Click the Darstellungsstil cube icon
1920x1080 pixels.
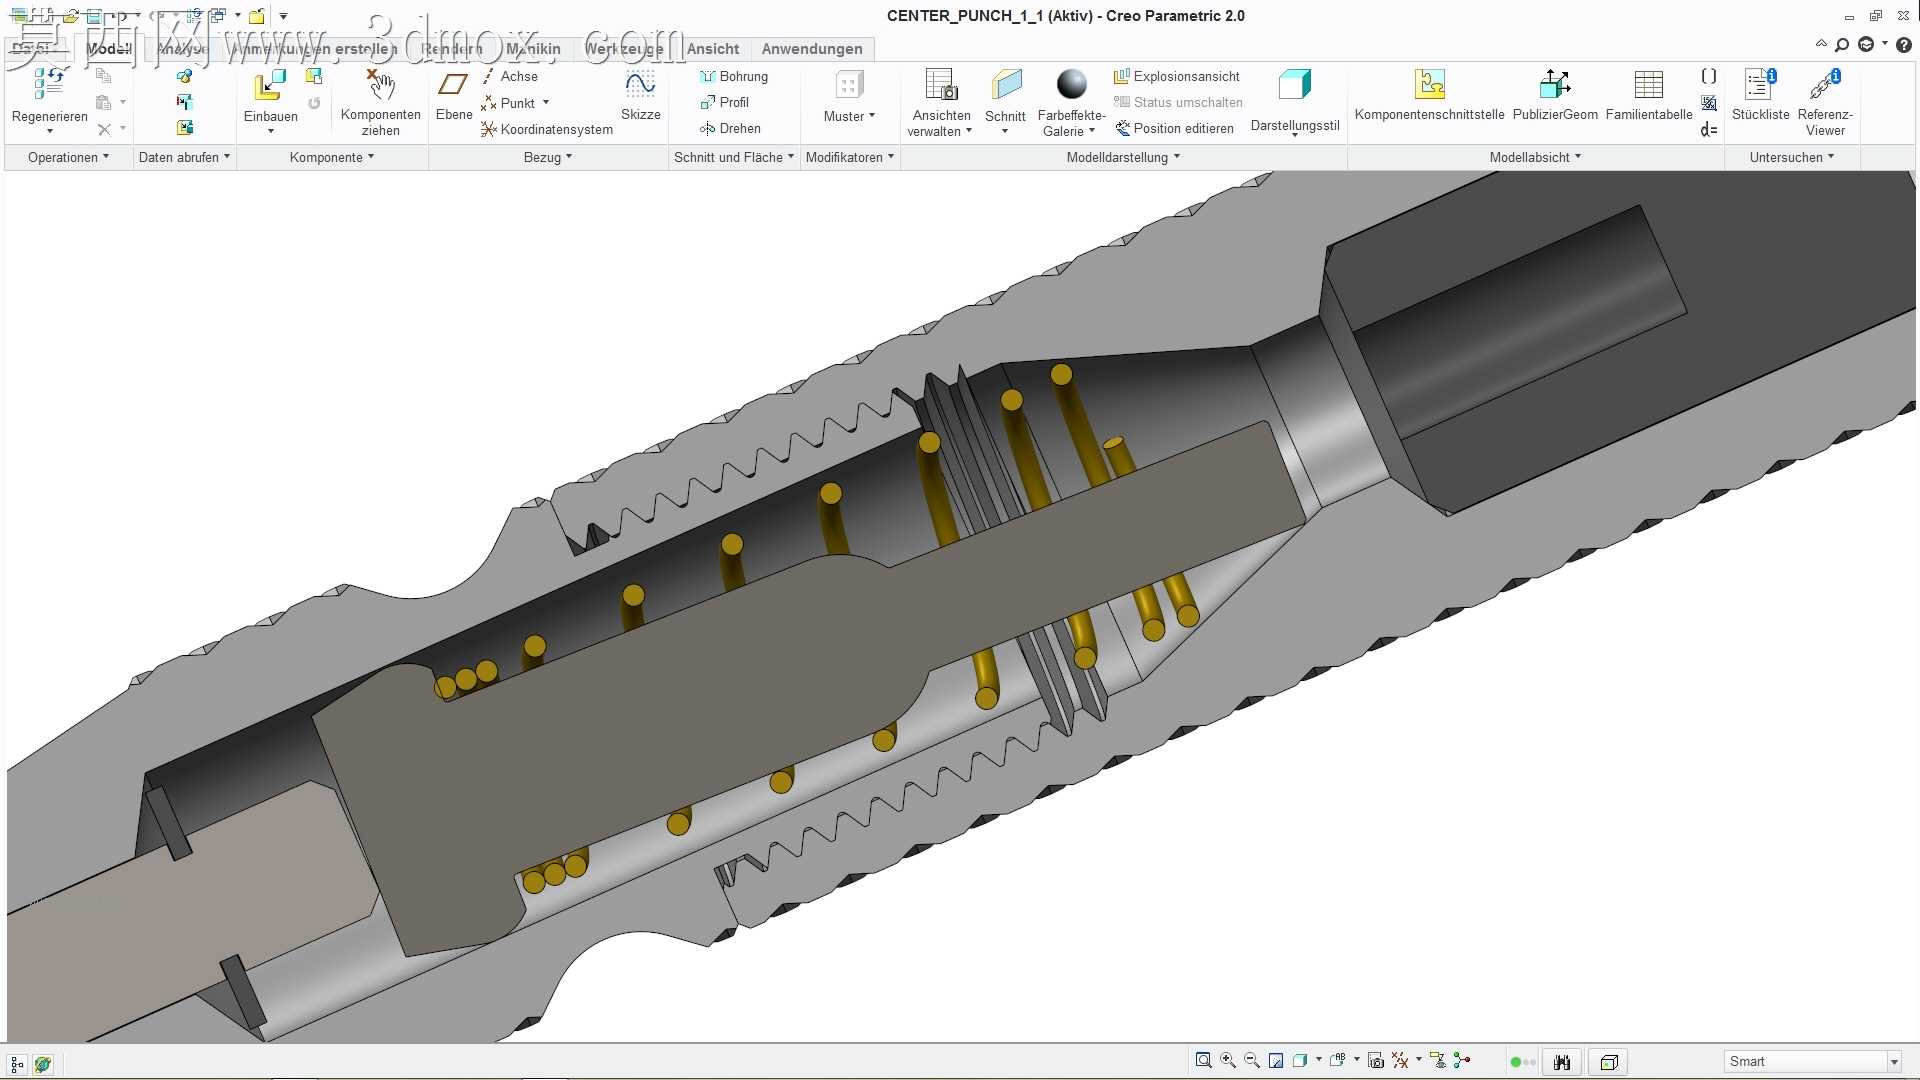click(1295, 85)
